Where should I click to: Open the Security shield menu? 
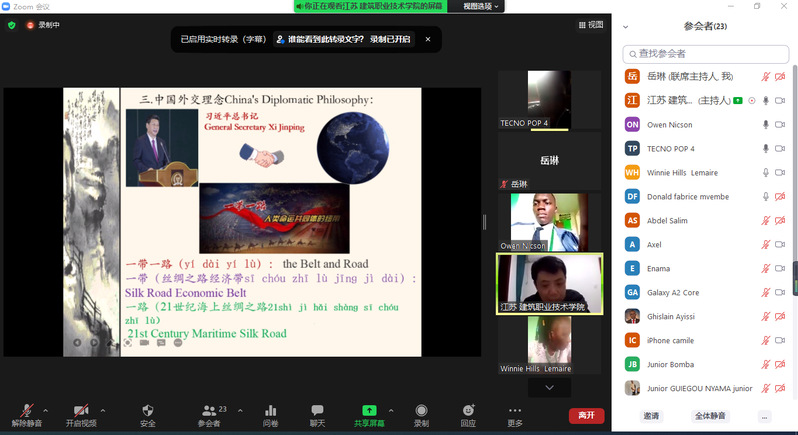[148, 410]
